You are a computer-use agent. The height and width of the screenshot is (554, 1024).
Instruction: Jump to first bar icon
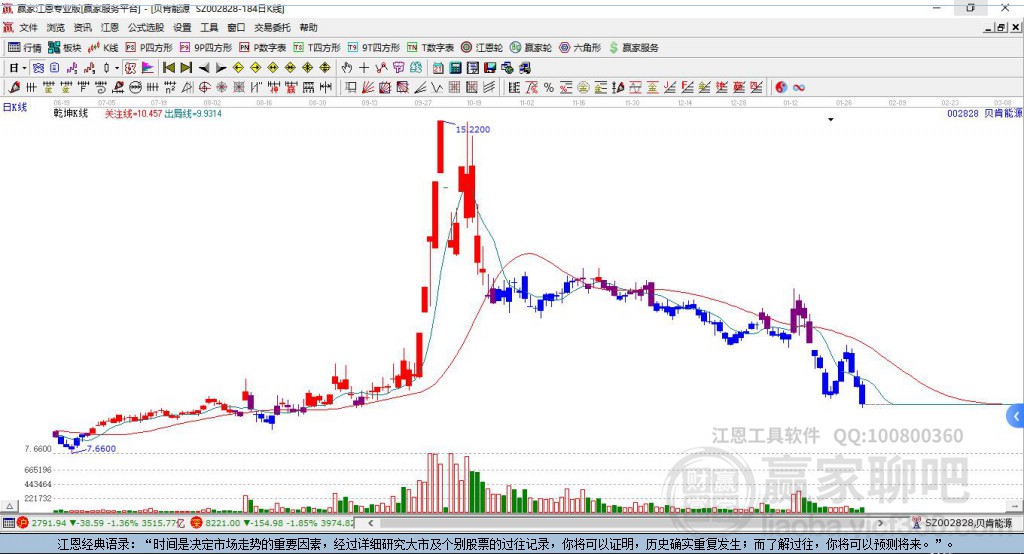[168, 68]
